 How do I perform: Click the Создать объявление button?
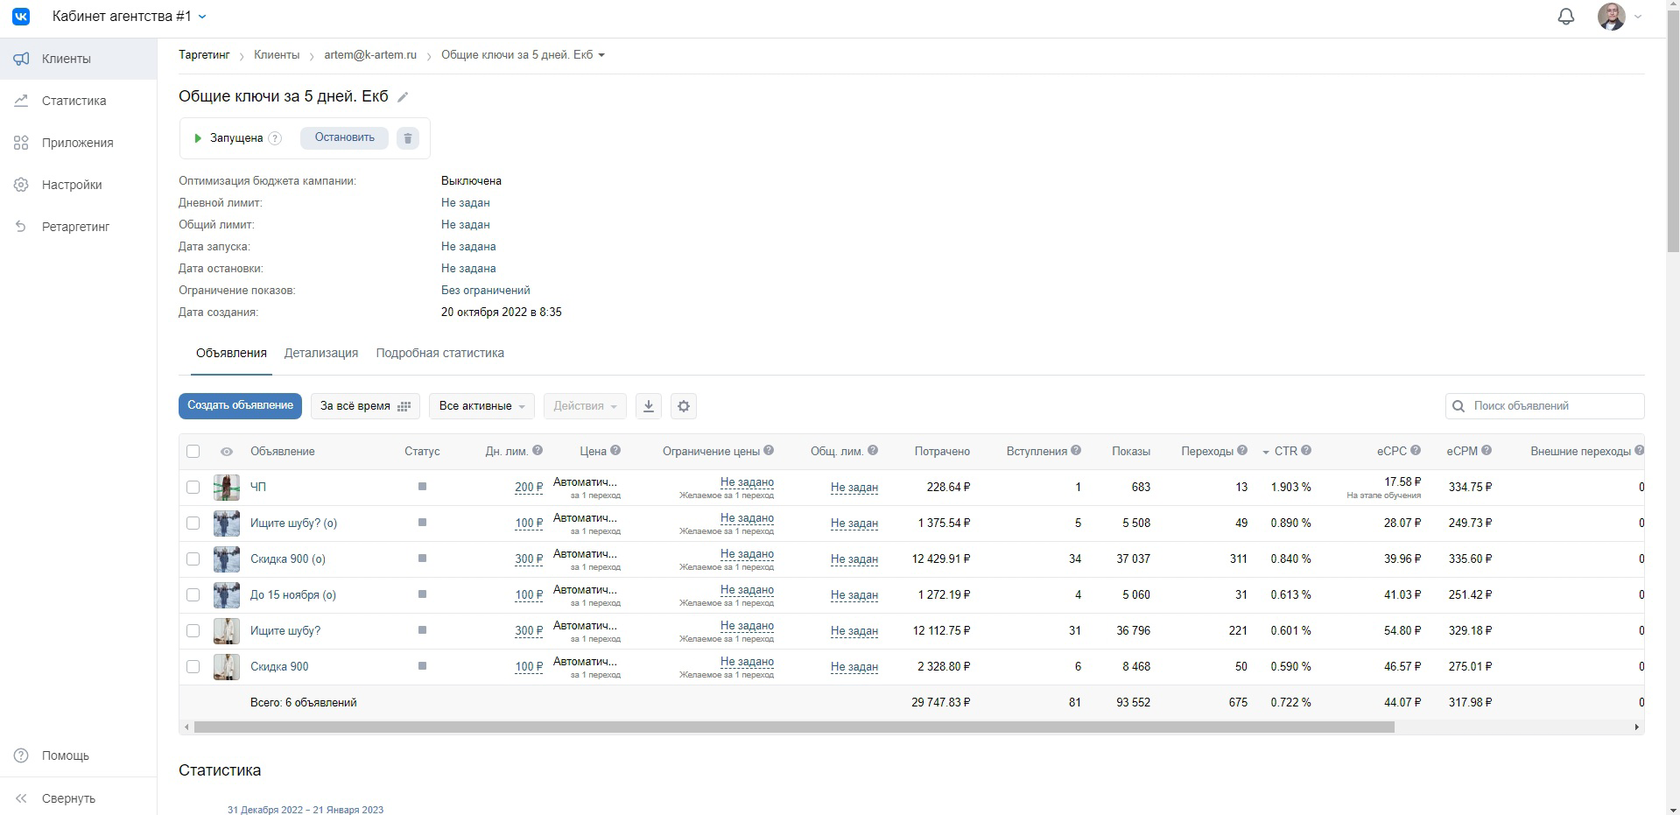click(240, 406)
